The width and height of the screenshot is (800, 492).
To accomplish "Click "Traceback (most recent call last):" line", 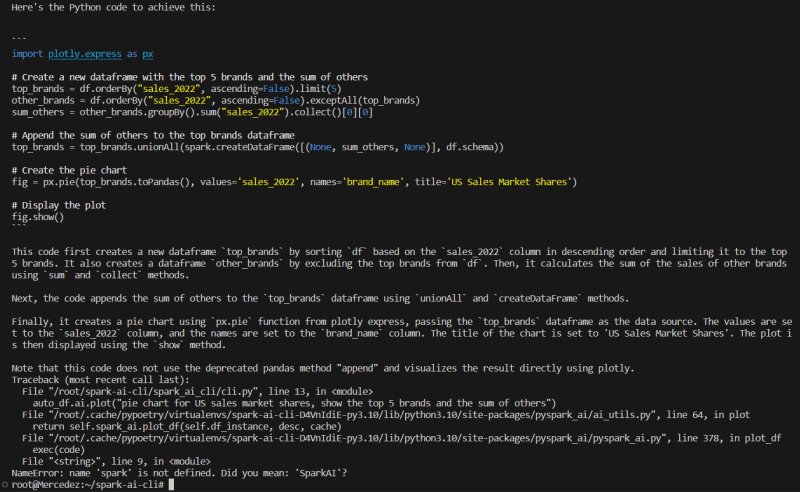I will [101, 380].
